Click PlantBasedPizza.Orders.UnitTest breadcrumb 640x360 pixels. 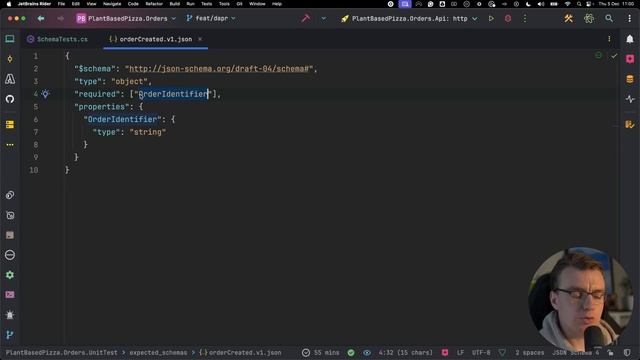click(61, 353)
